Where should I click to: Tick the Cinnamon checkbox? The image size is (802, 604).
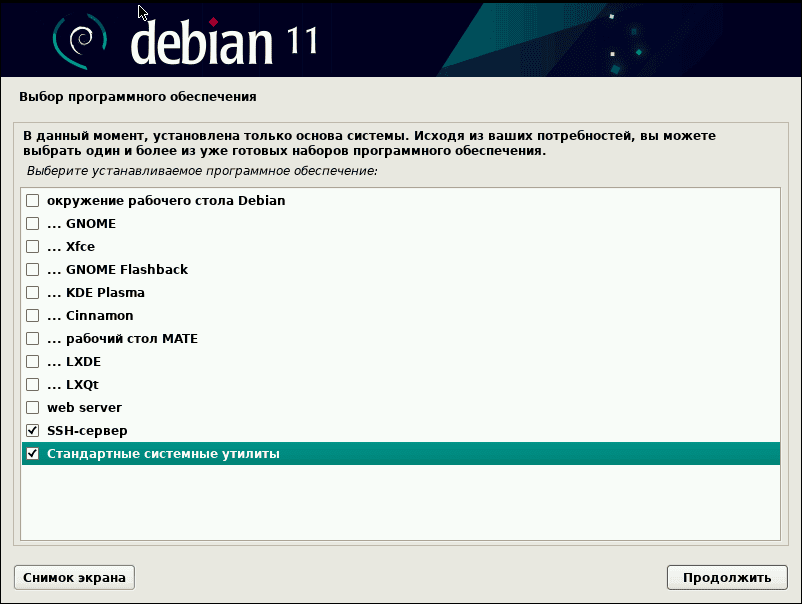33,316
